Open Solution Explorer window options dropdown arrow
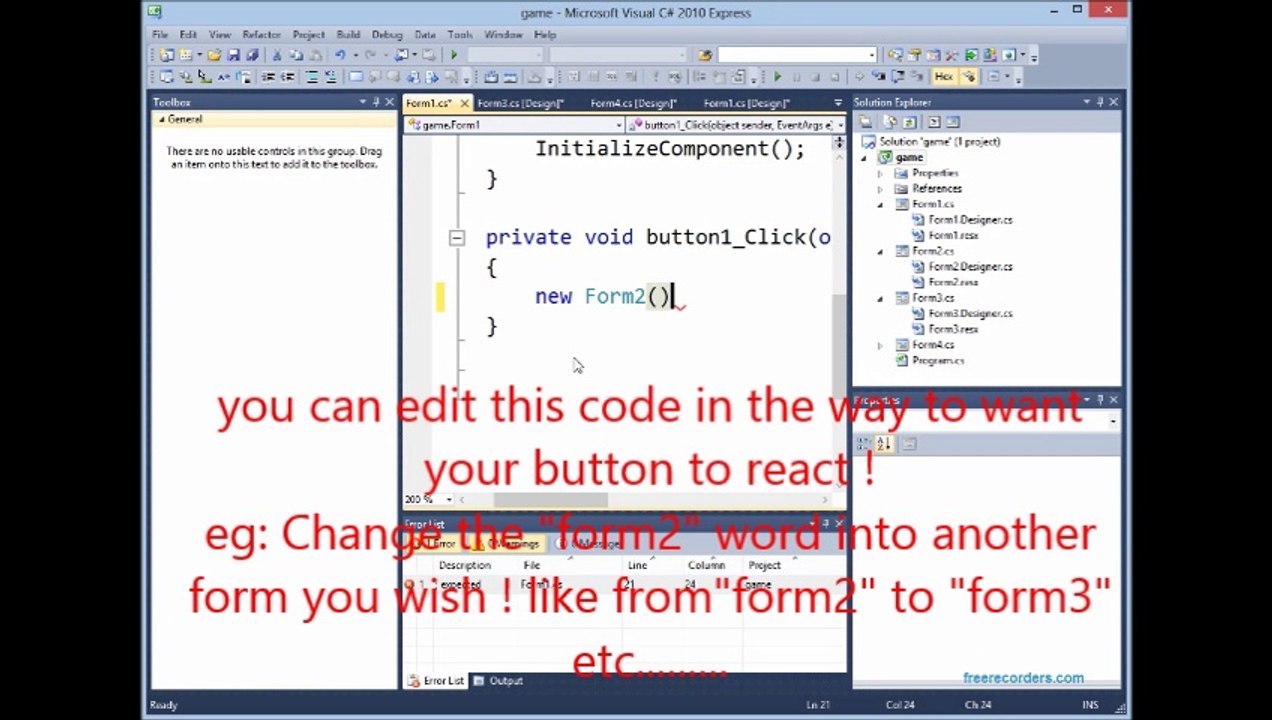This screenshot has height=720, width=1272. coord(1086,102)
